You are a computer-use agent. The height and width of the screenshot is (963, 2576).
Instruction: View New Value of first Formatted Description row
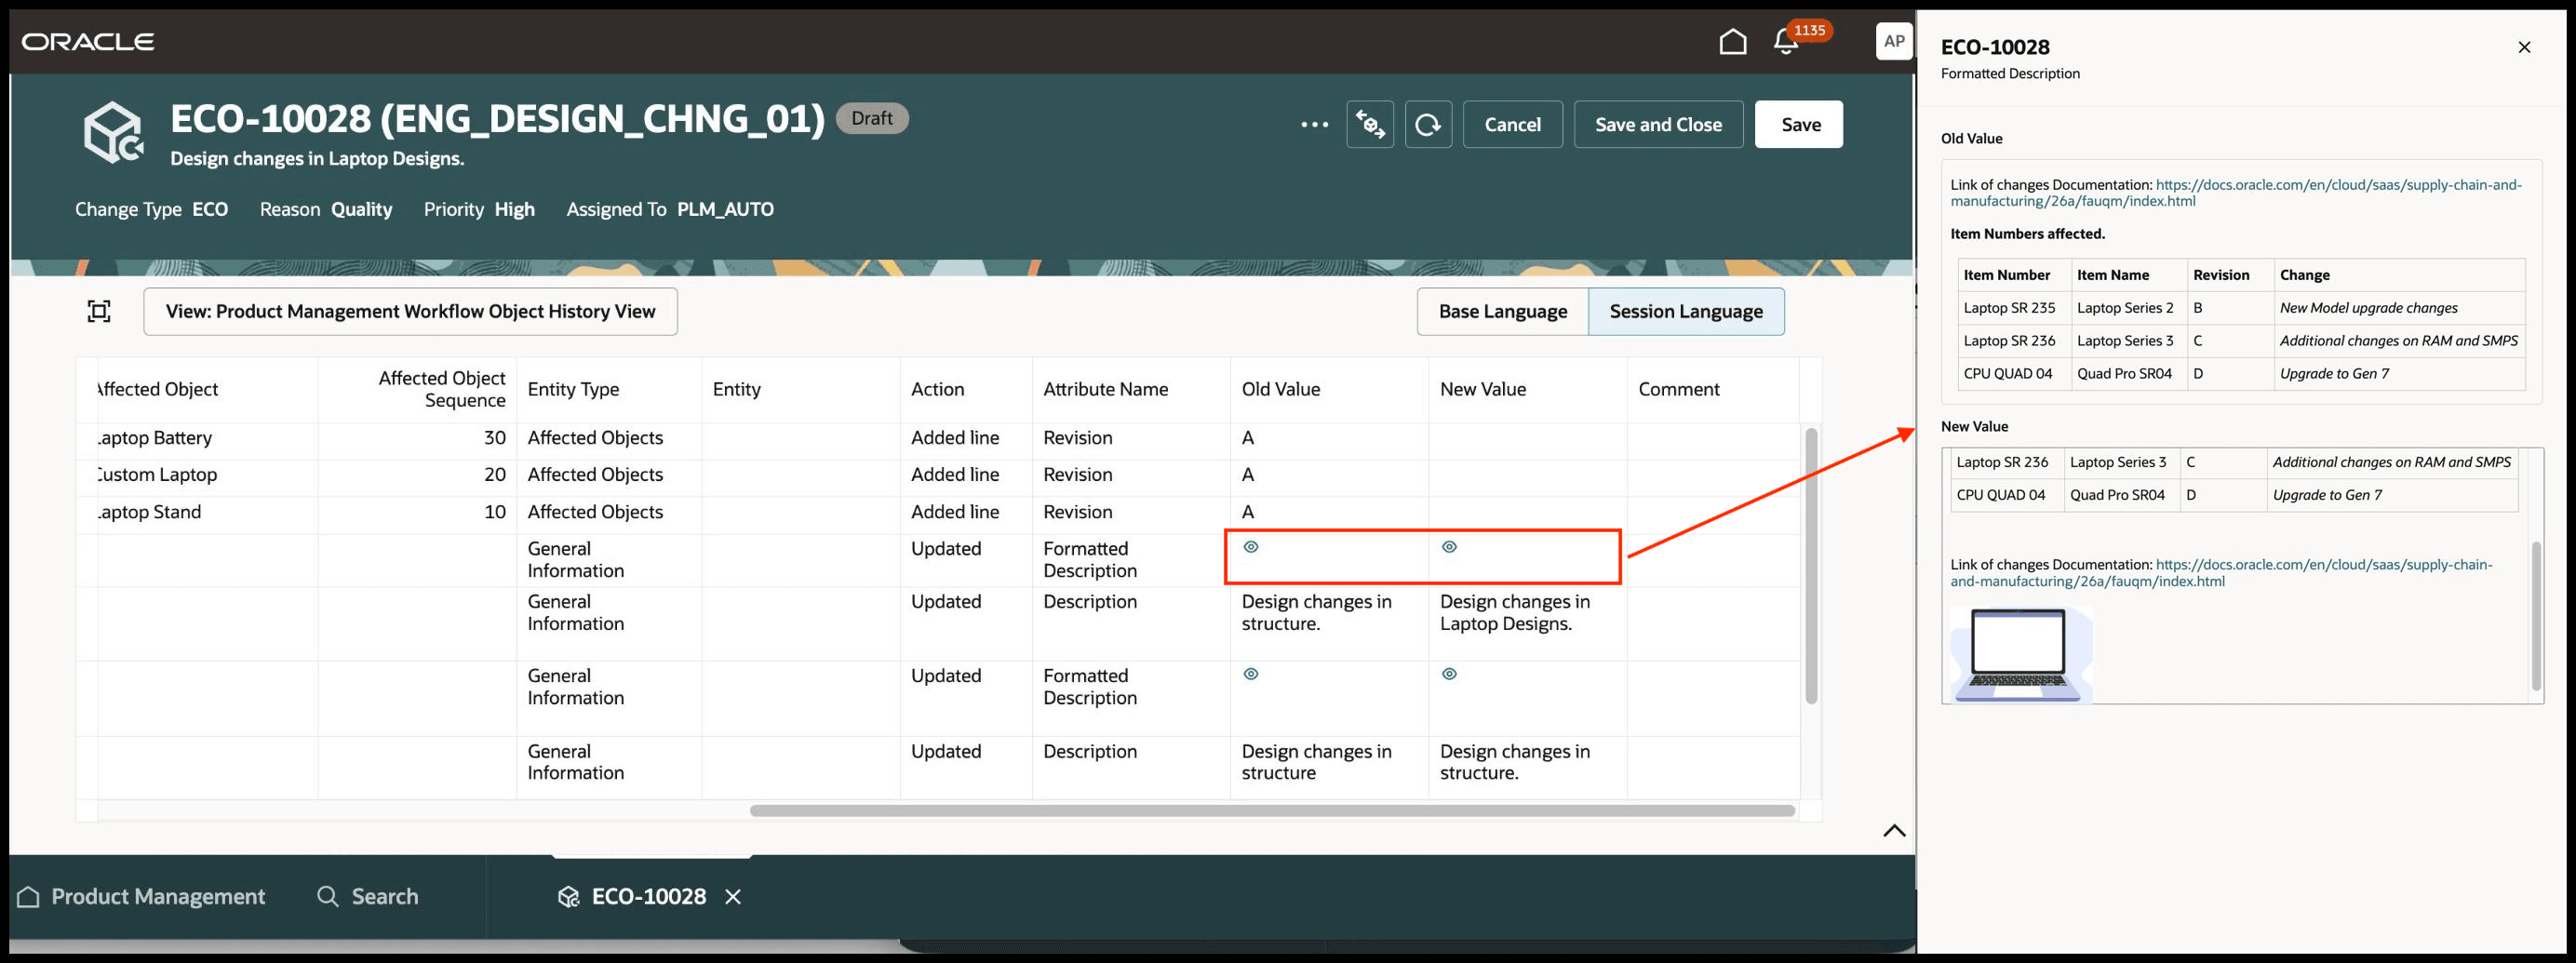1449,547
